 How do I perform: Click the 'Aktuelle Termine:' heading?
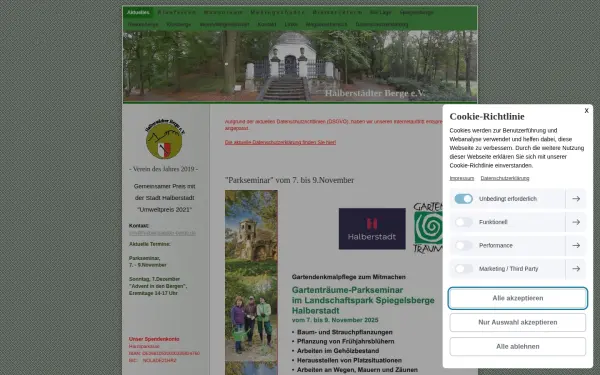pyautogui.click(x=150, y=244)
